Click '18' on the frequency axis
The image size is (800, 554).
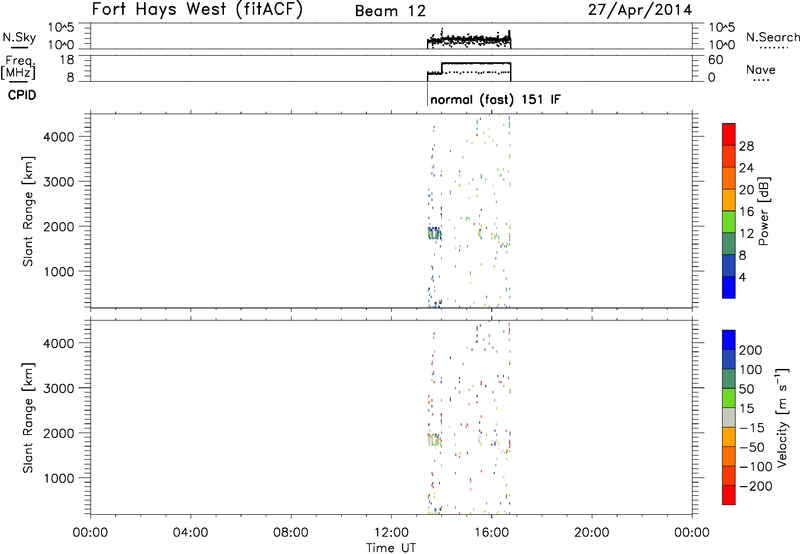click(x=67, y=60)
